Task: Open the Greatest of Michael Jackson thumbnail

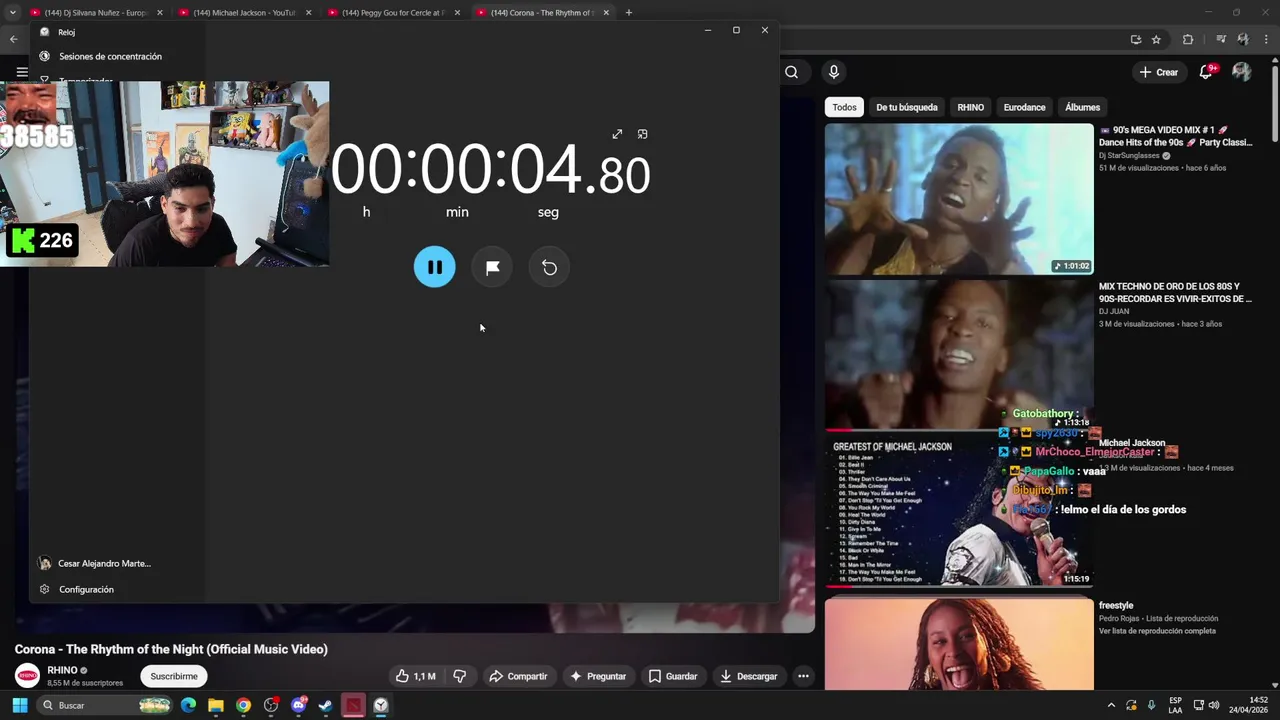Action: (959, 510)
